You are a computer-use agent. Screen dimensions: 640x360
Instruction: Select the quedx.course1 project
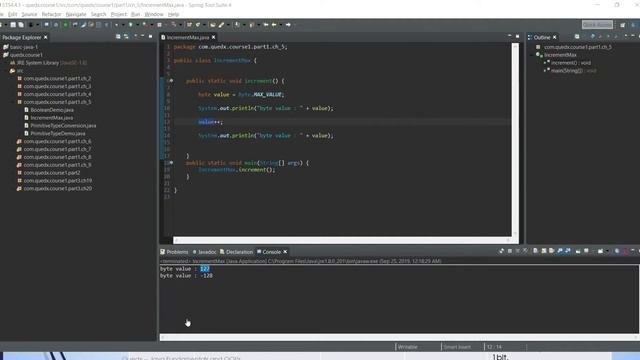point(26,55)
